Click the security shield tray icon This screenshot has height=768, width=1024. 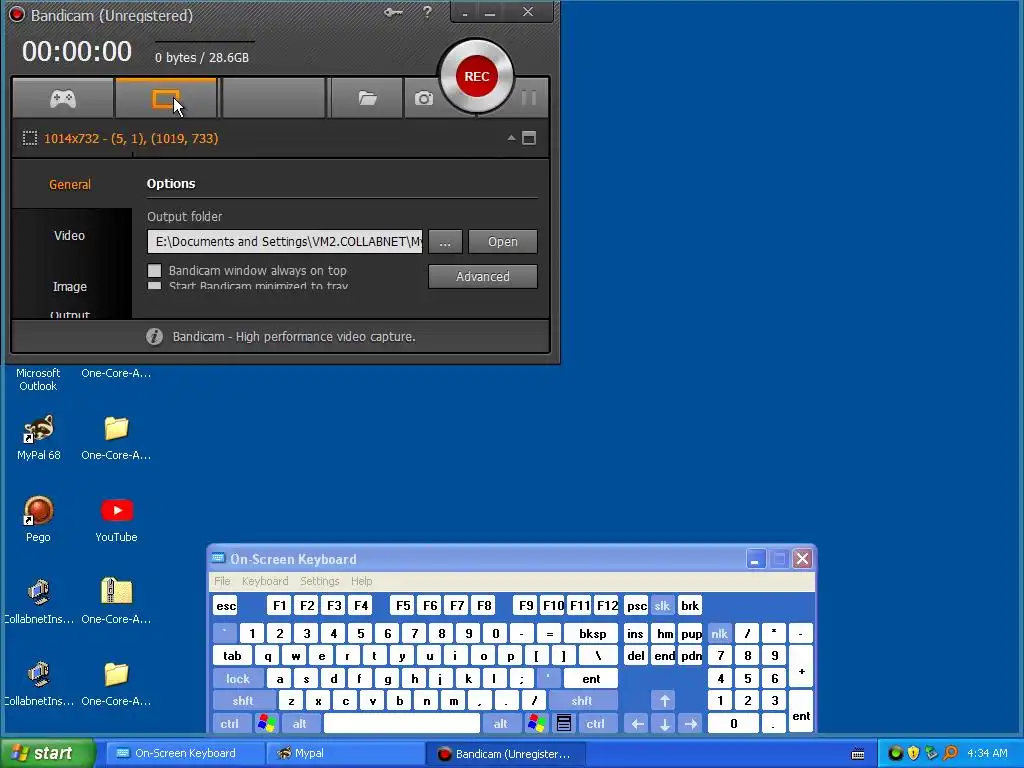point(913,754)
